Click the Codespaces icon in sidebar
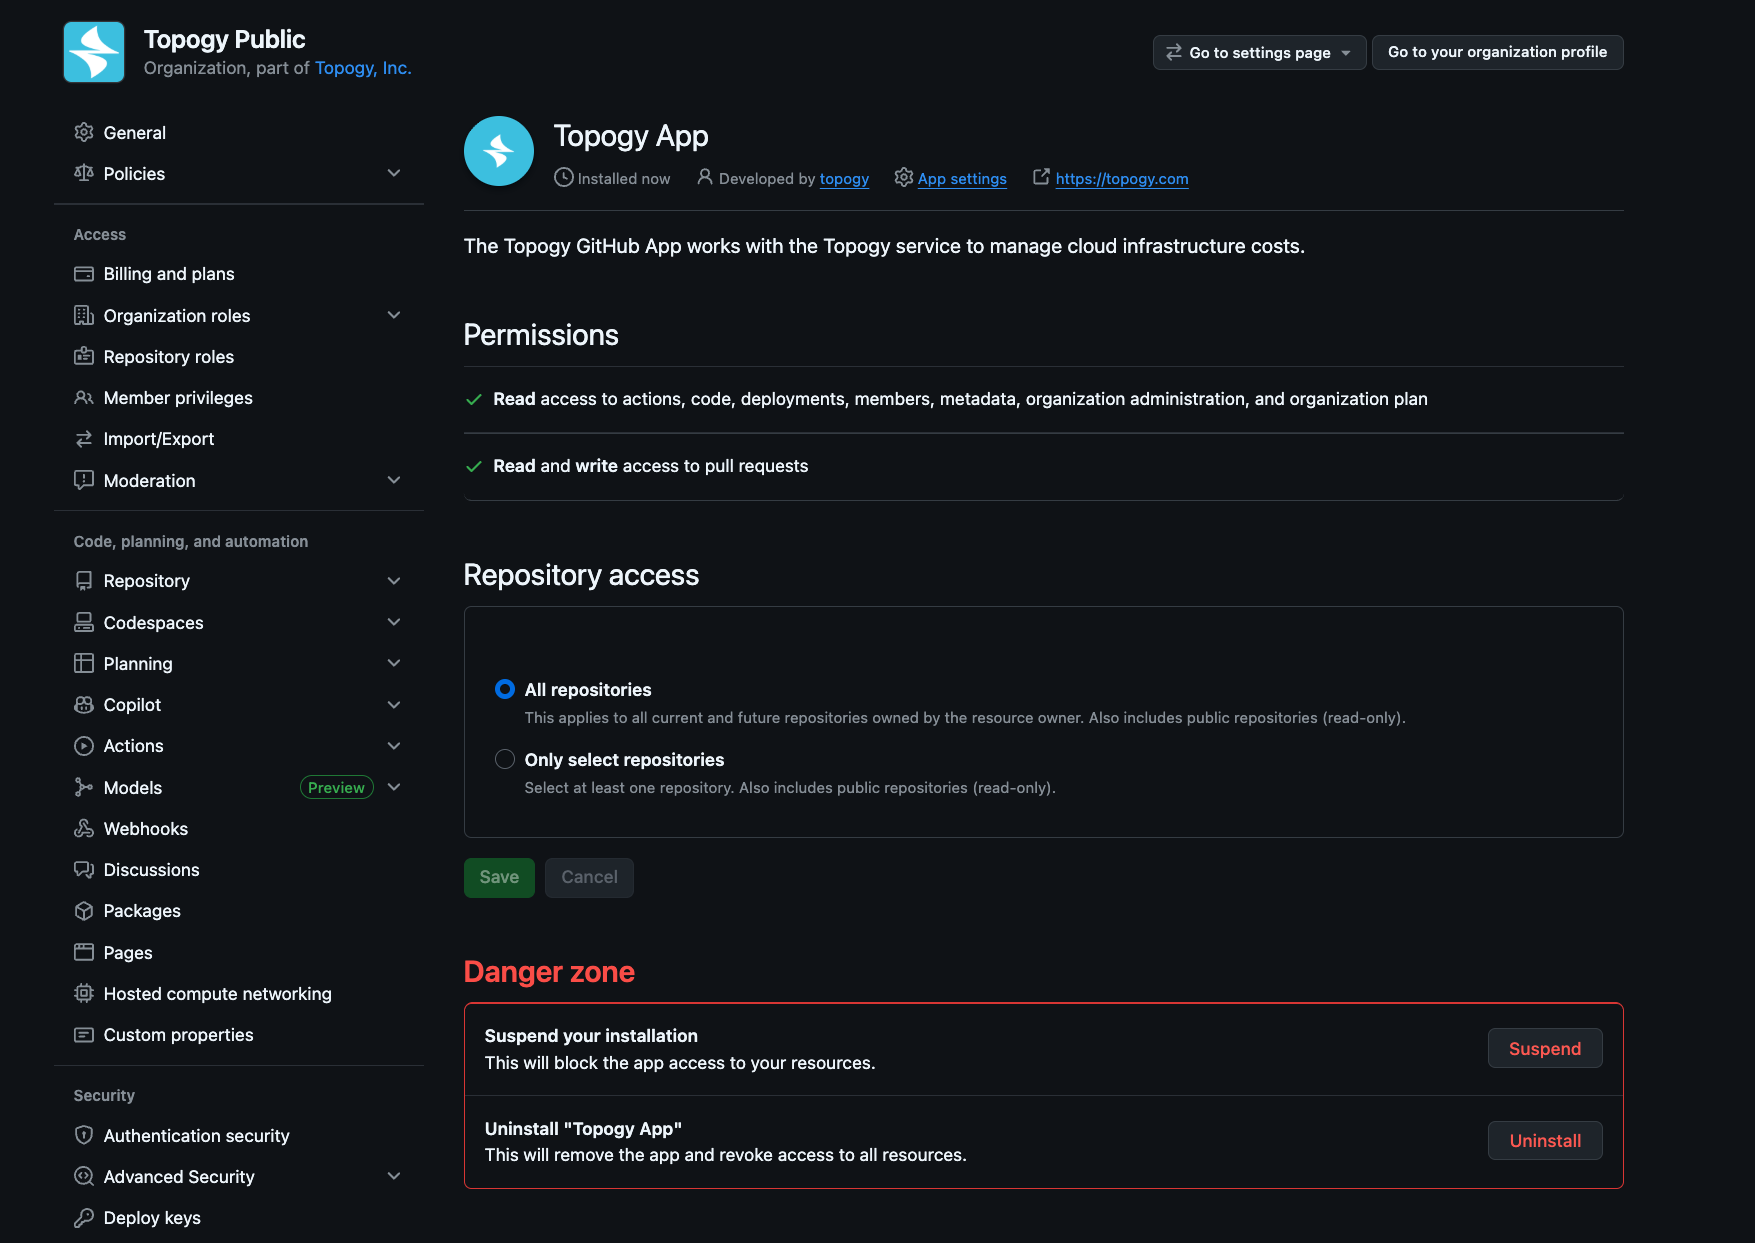 point(84,623)
